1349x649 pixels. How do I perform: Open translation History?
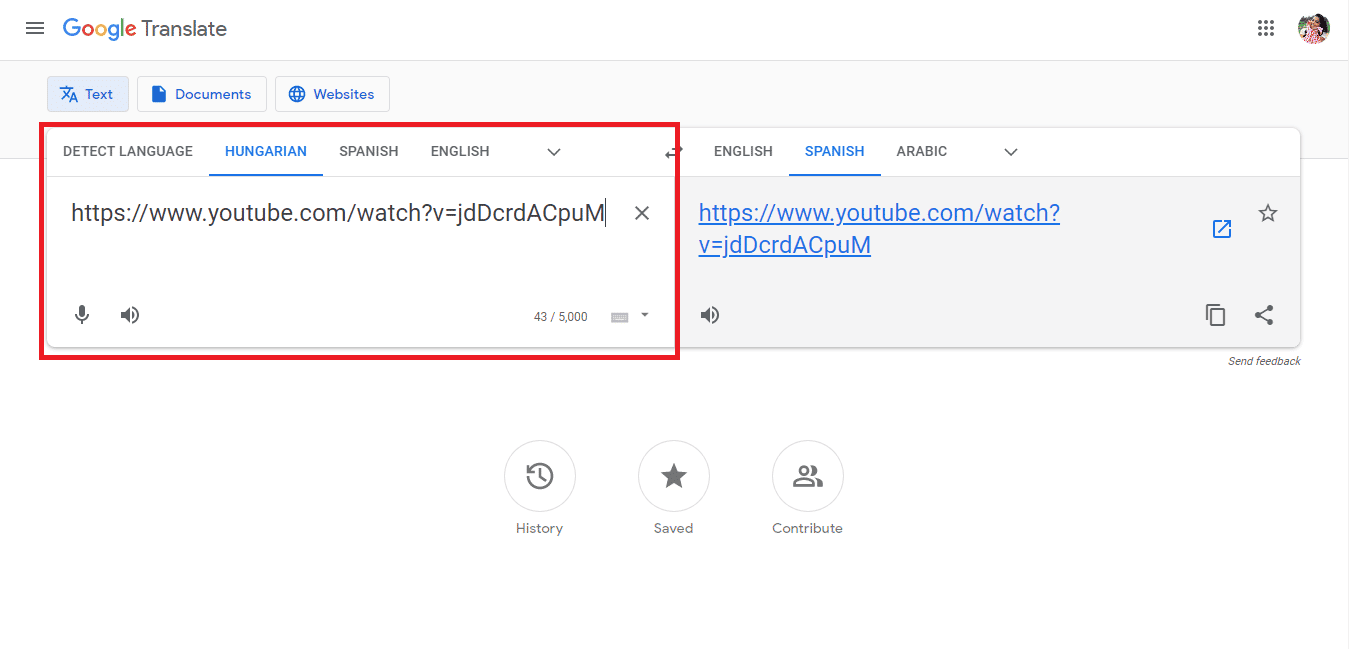[540, 476]
